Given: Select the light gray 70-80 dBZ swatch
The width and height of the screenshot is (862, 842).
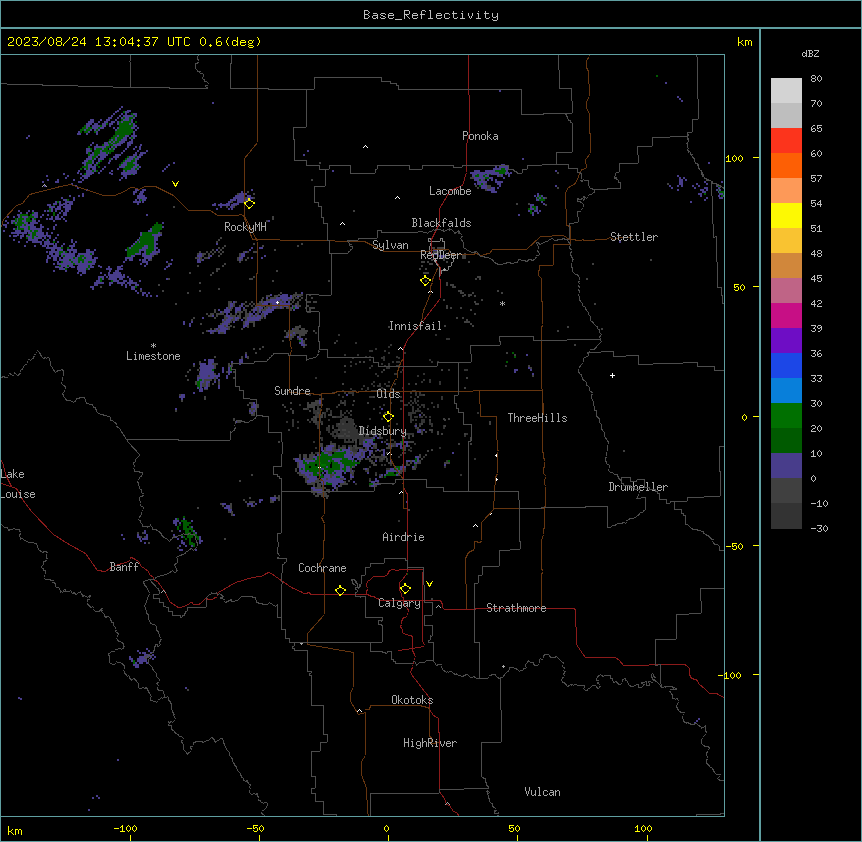Looking at the screenshot, I should tap(786, 90).
